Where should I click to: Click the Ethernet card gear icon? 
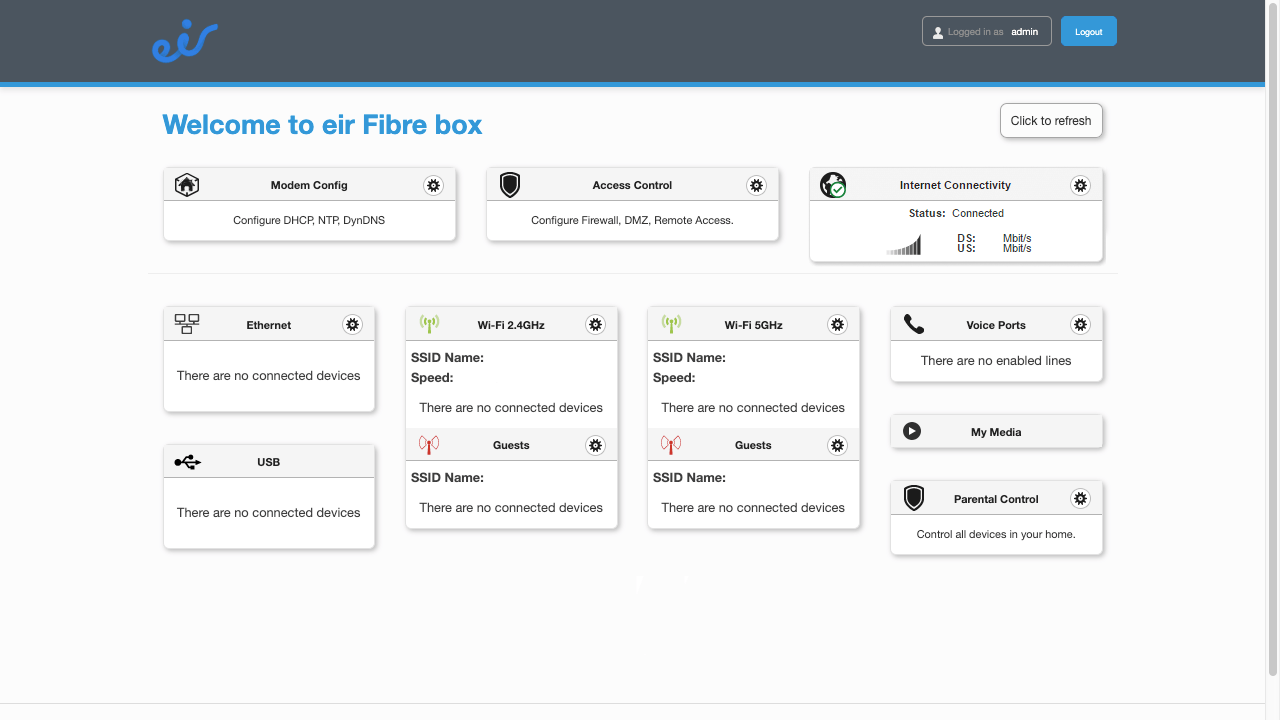[x=352, y=325]
